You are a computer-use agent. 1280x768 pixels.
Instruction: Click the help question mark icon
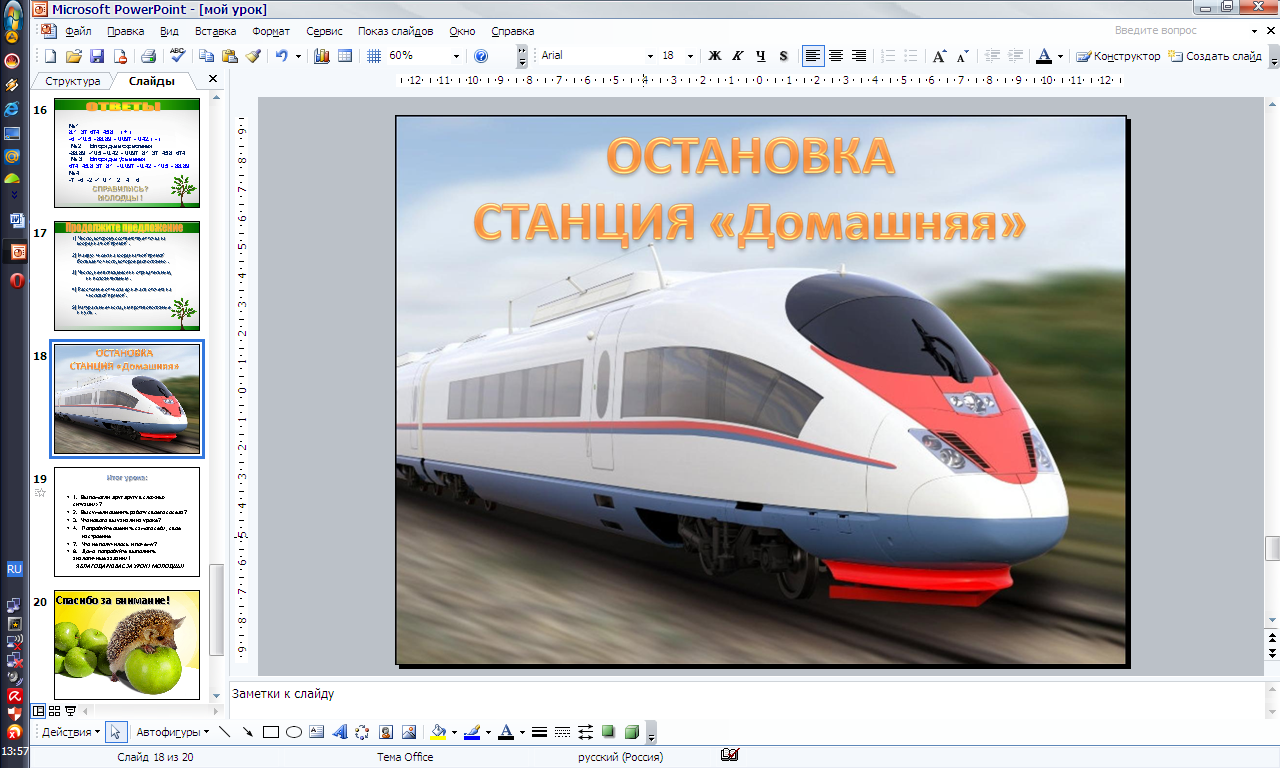481,56
